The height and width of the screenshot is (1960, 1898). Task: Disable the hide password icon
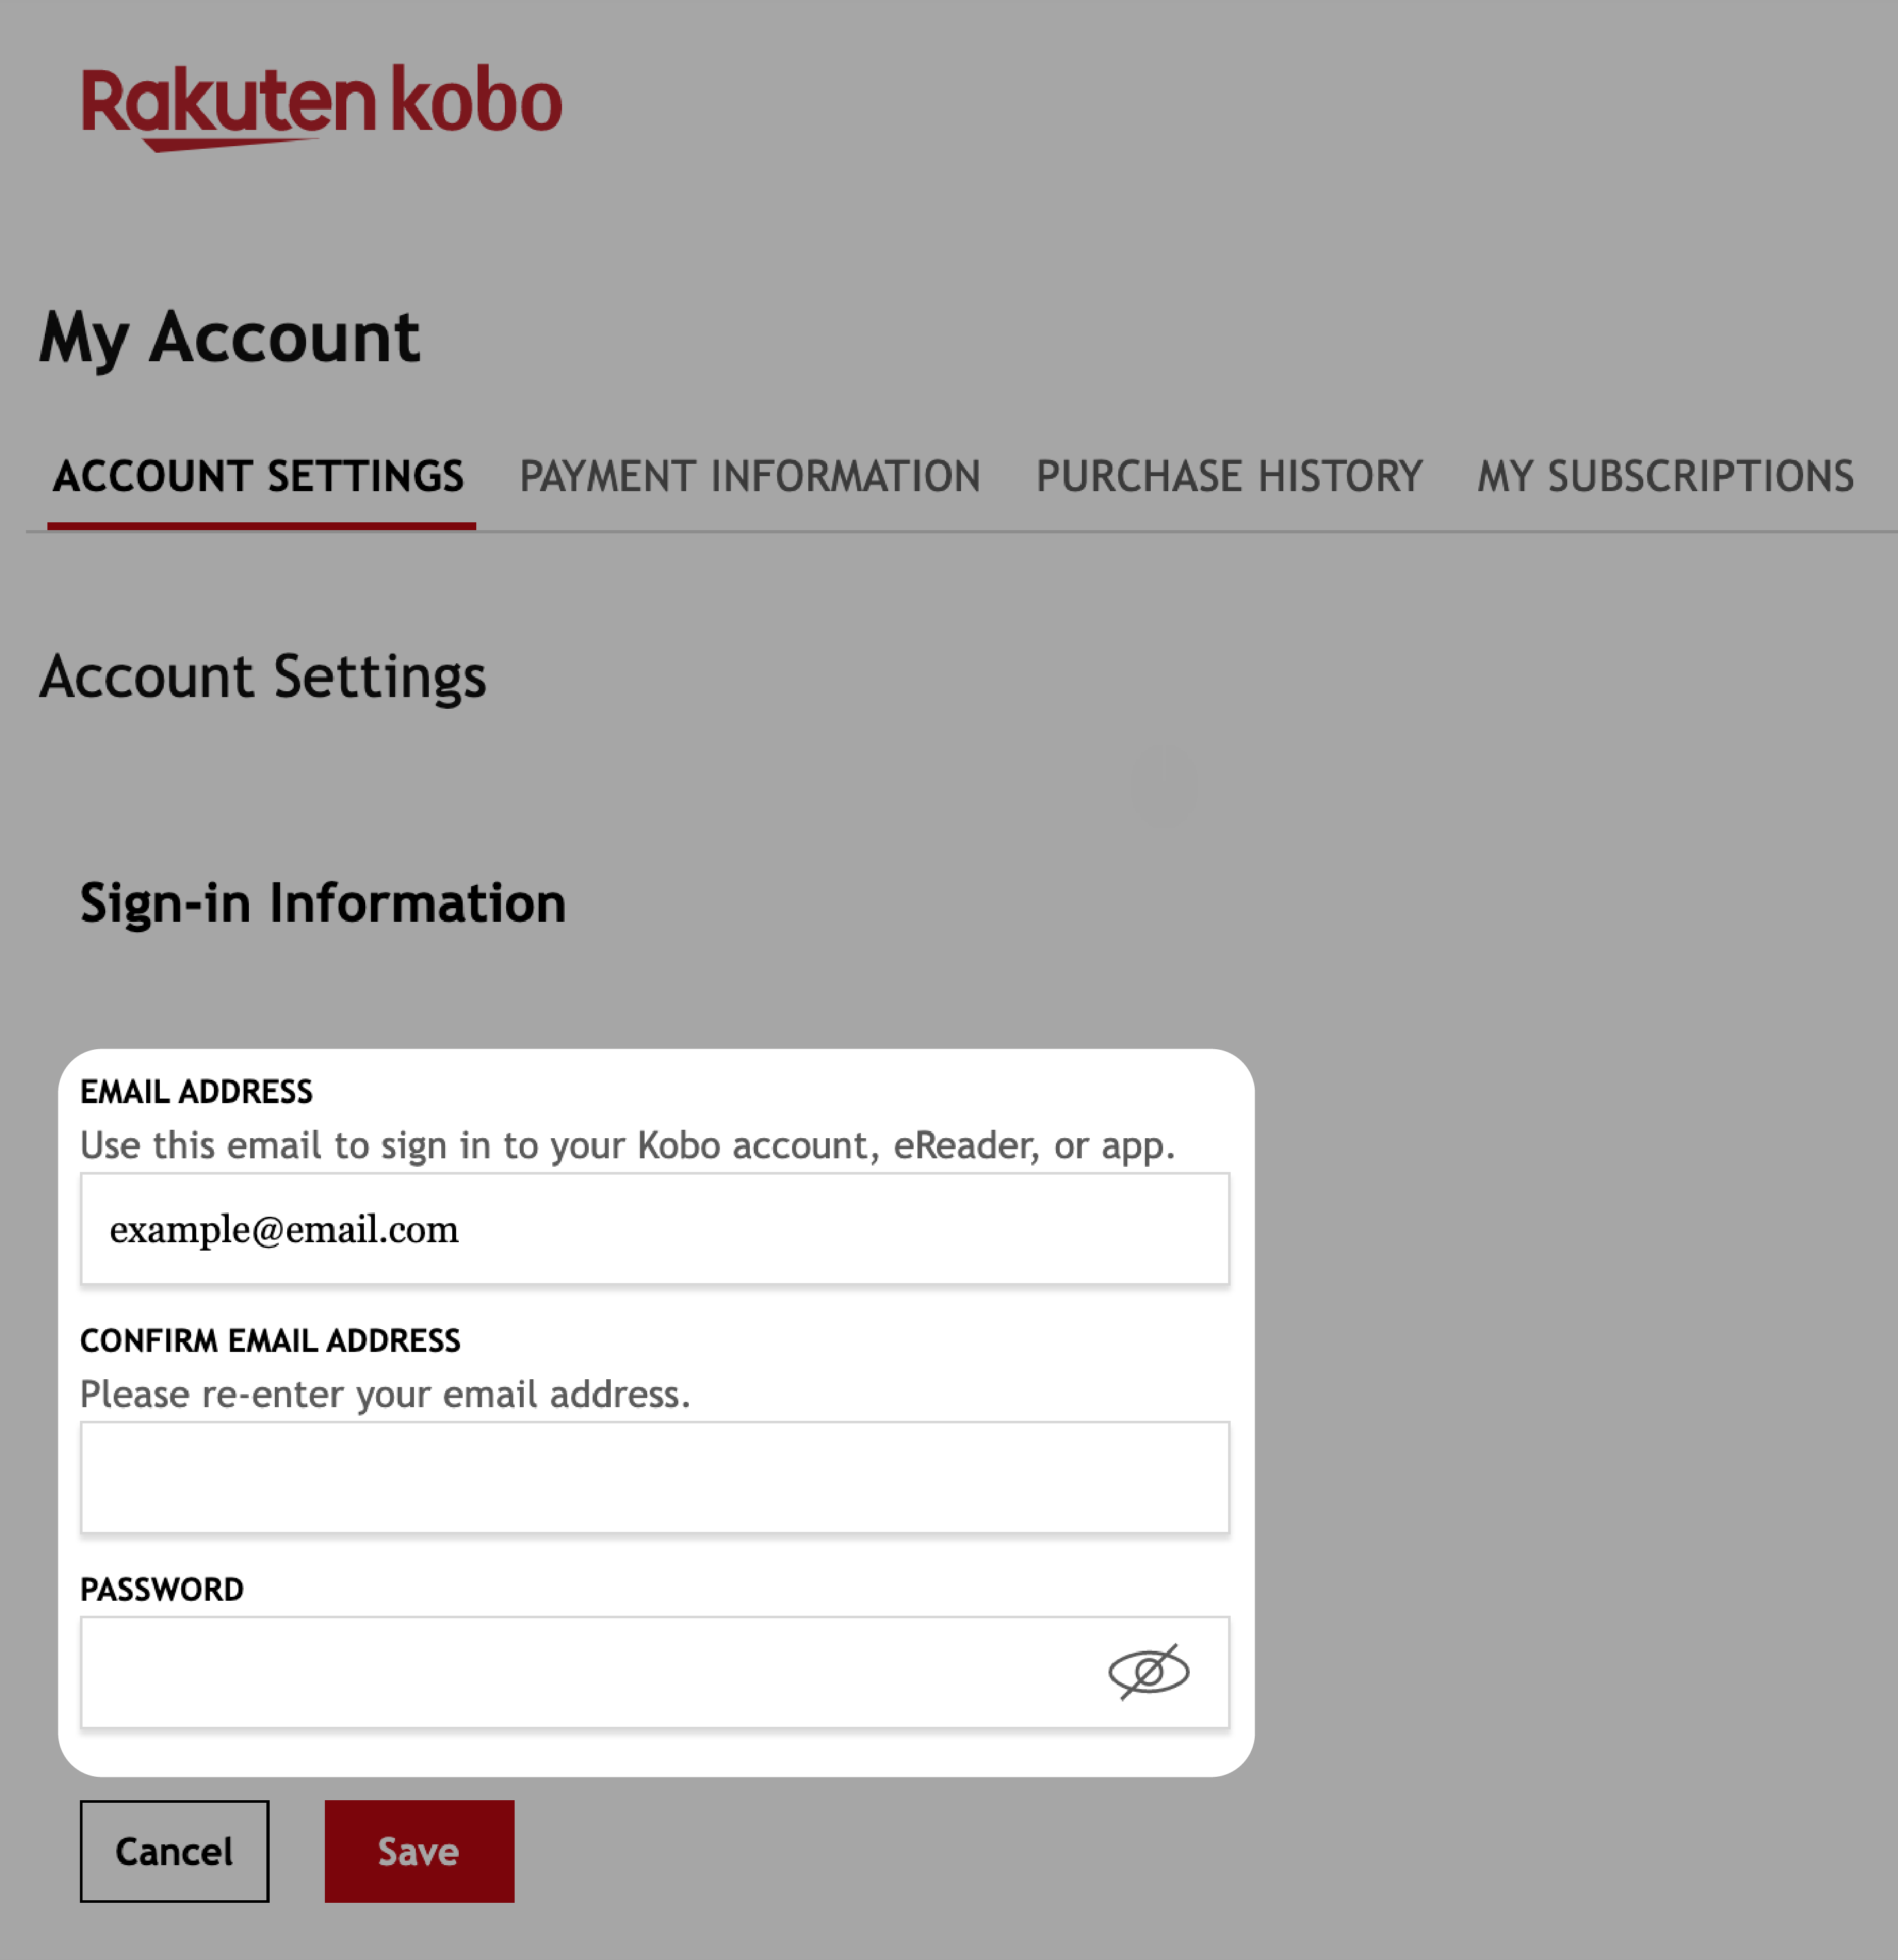1150,1672
